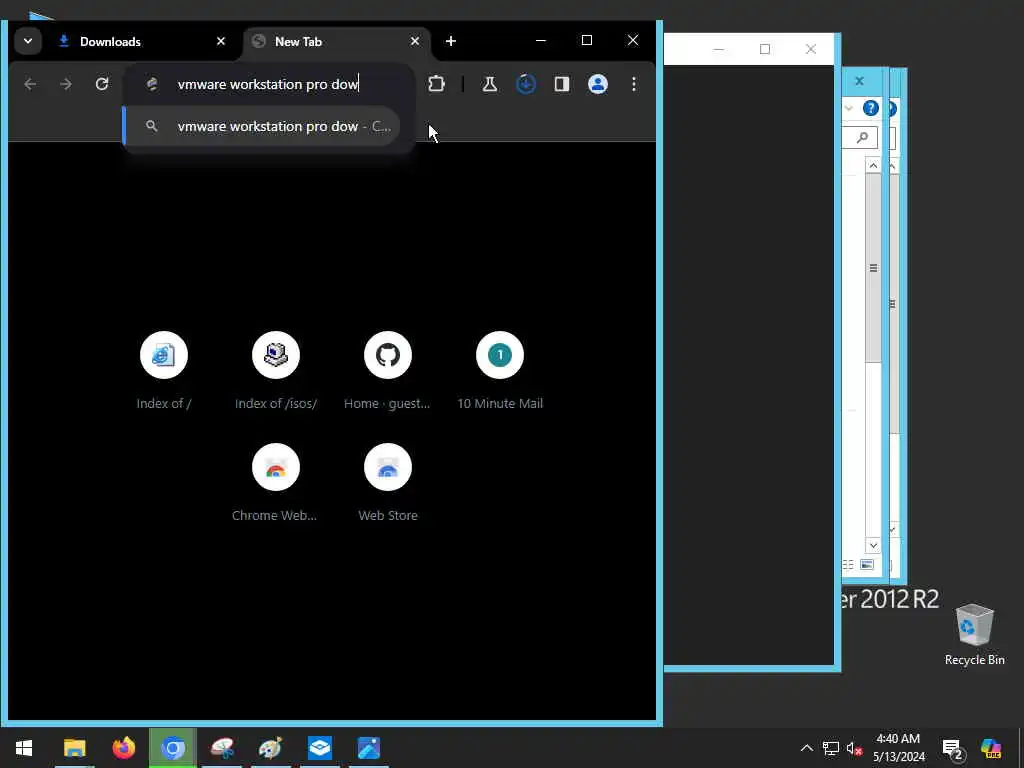The width and height of the screenshot is (1024, 768).
Task: Click the Chromium taskbar icon
Action: point(173,748)
